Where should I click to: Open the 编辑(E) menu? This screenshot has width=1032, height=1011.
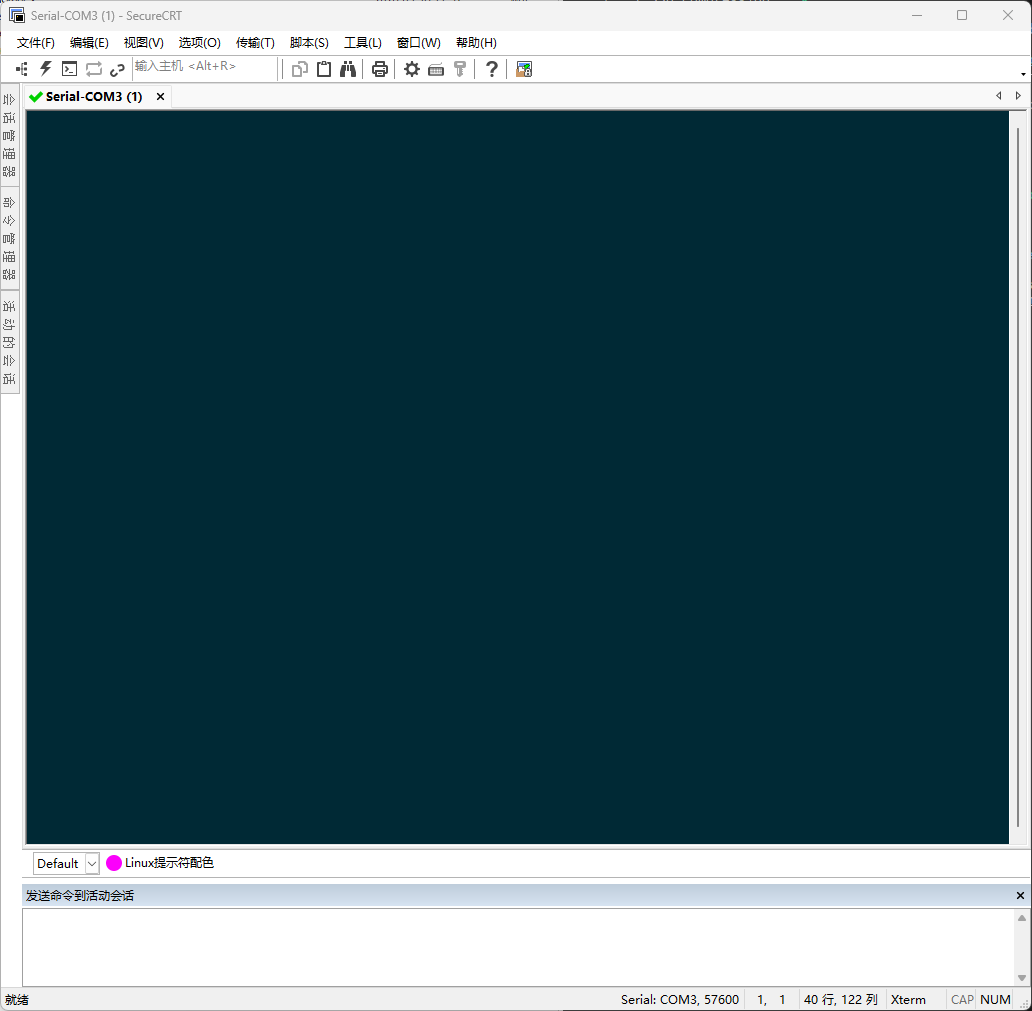tap(89, 43)
